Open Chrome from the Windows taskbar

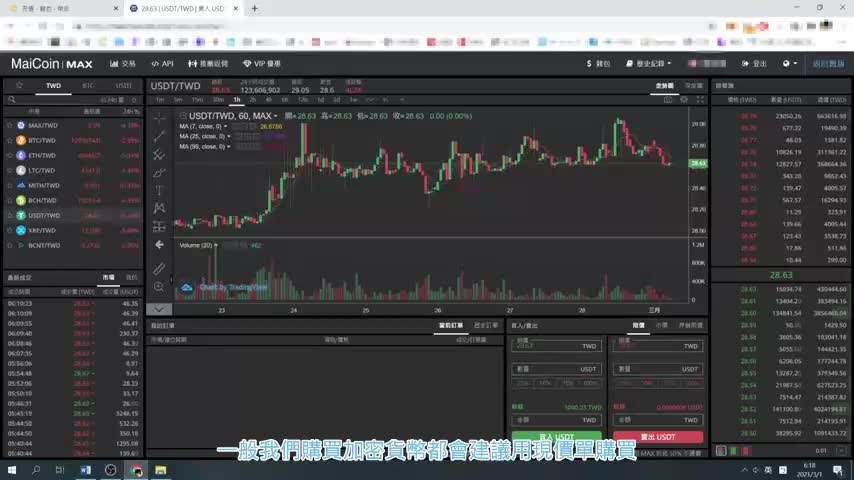tap(136, 470)
